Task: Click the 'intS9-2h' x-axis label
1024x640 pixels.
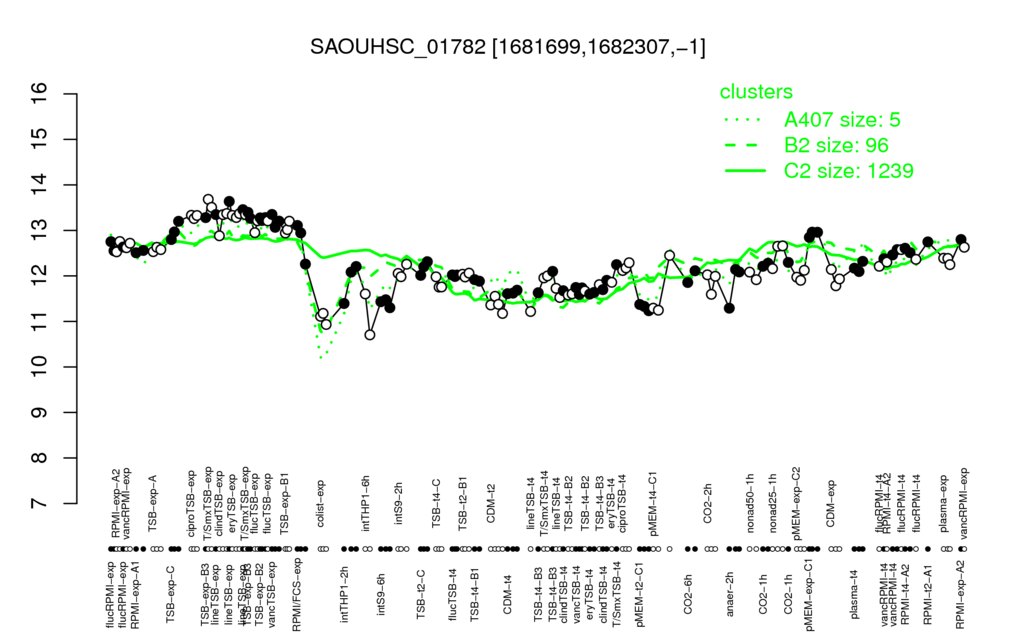Action: click(399, 504)
